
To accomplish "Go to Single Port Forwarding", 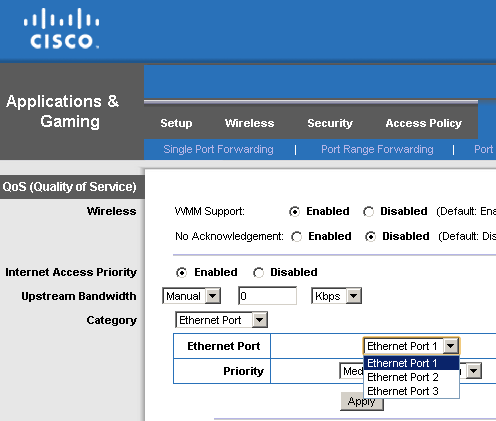I will pos(218,149).
